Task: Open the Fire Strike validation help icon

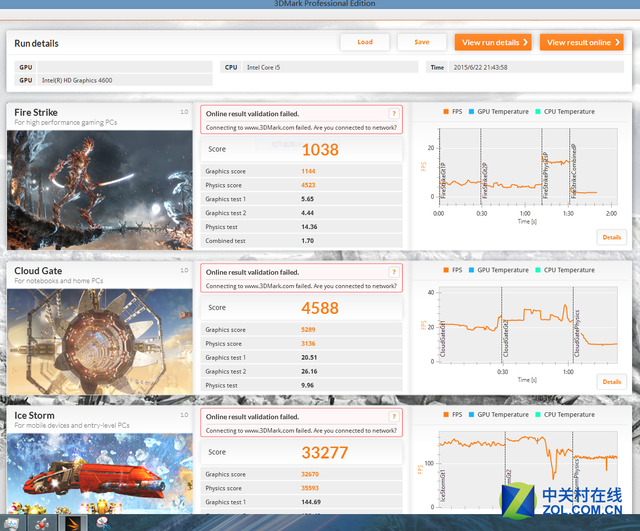Action: coord(394,113)
